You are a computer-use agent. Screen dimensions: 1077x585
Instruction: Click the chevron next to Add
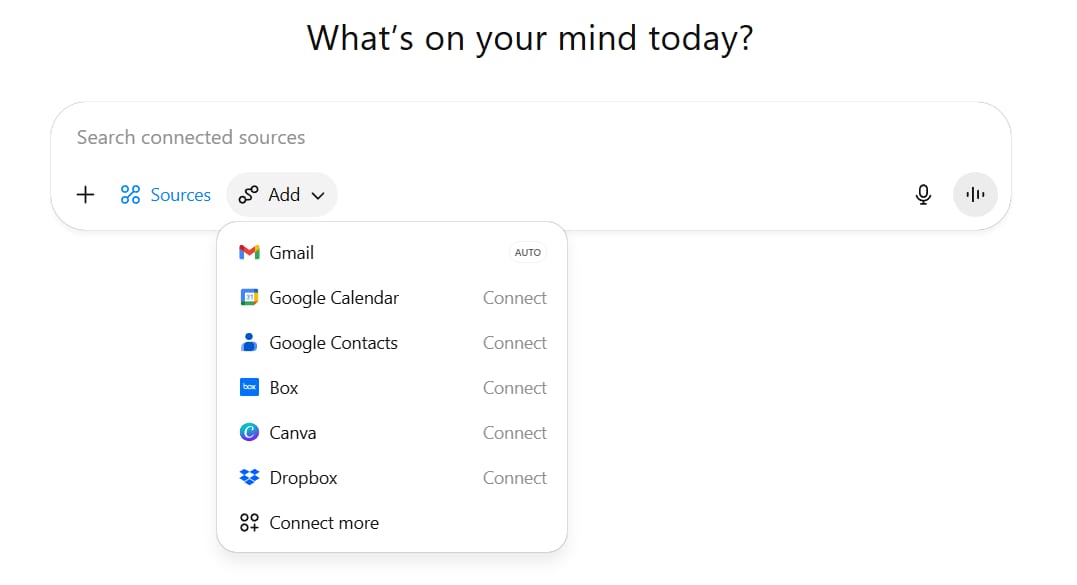tap(318, 196)
